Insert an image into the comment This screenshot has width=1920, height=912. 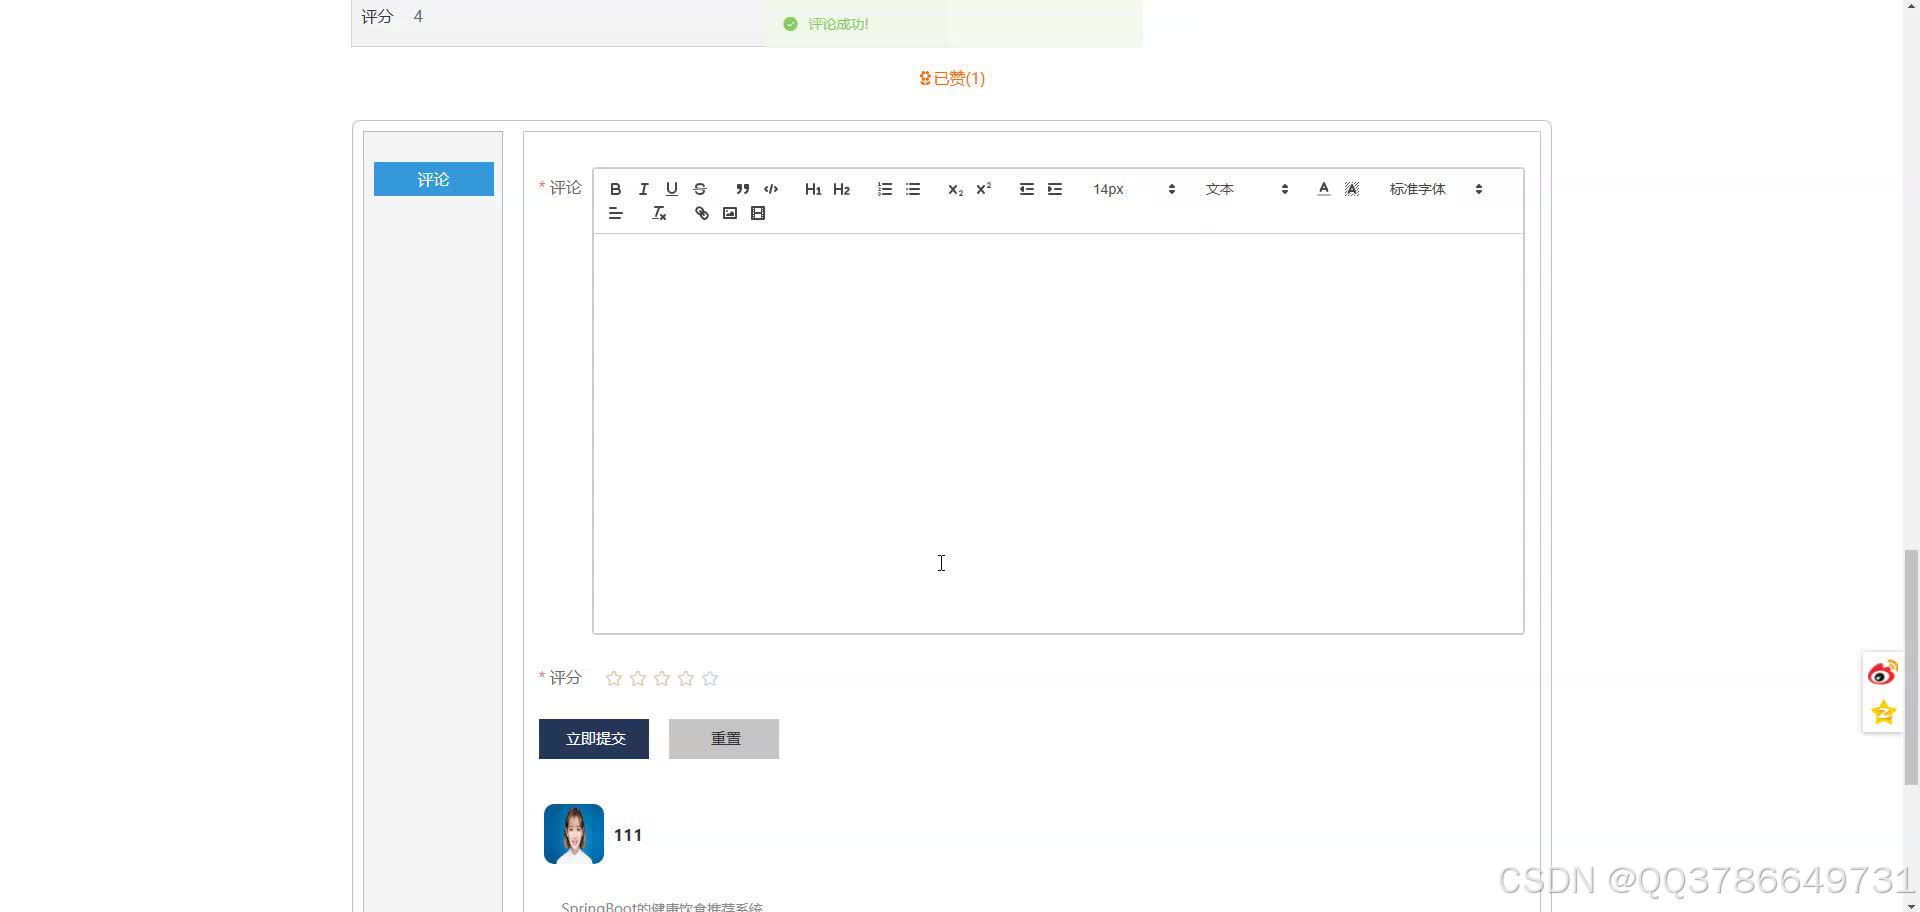730,213
